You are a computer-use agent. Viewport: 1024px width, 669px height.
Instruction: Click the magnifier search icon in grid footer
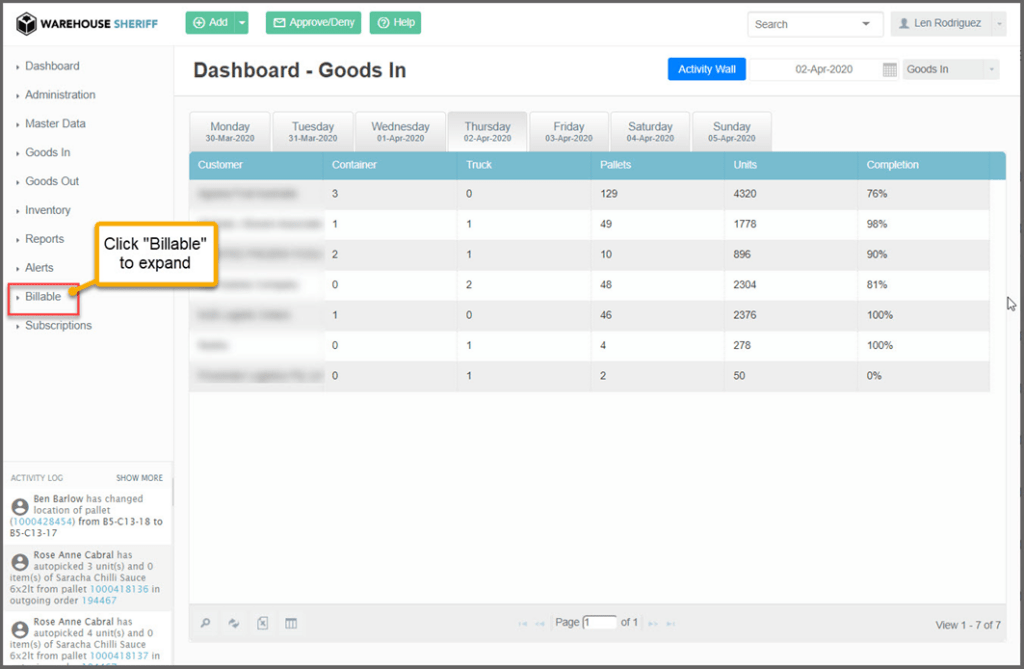click(206, 623)
